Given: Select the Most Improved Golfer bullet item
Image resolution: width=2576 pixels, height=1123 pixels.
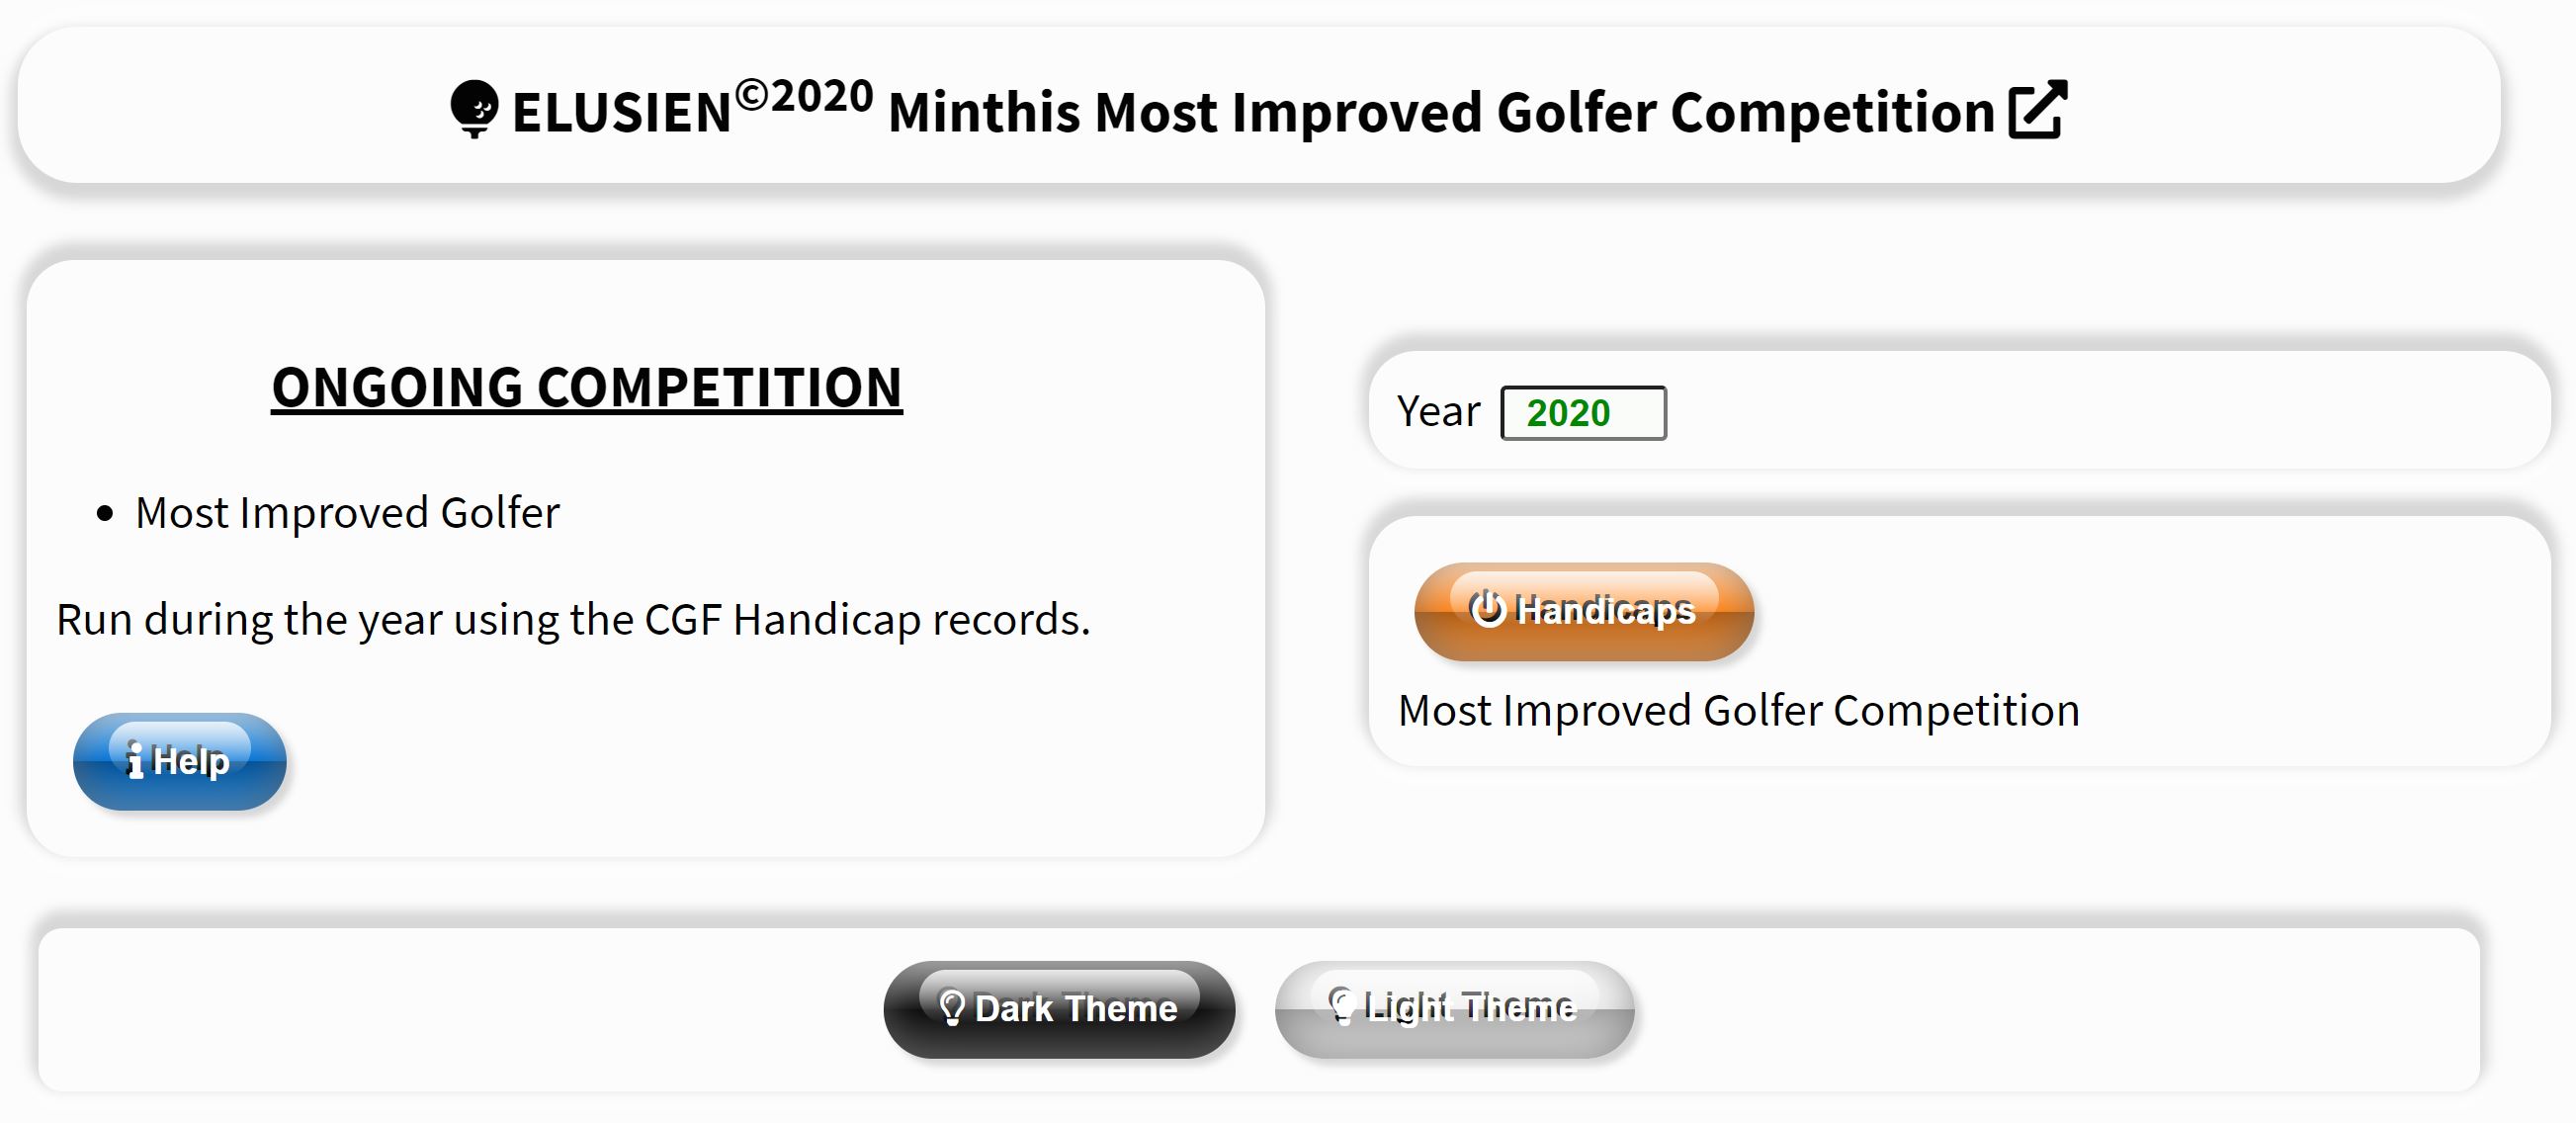Looking at the screenshot, I should [x=347, y=513].
